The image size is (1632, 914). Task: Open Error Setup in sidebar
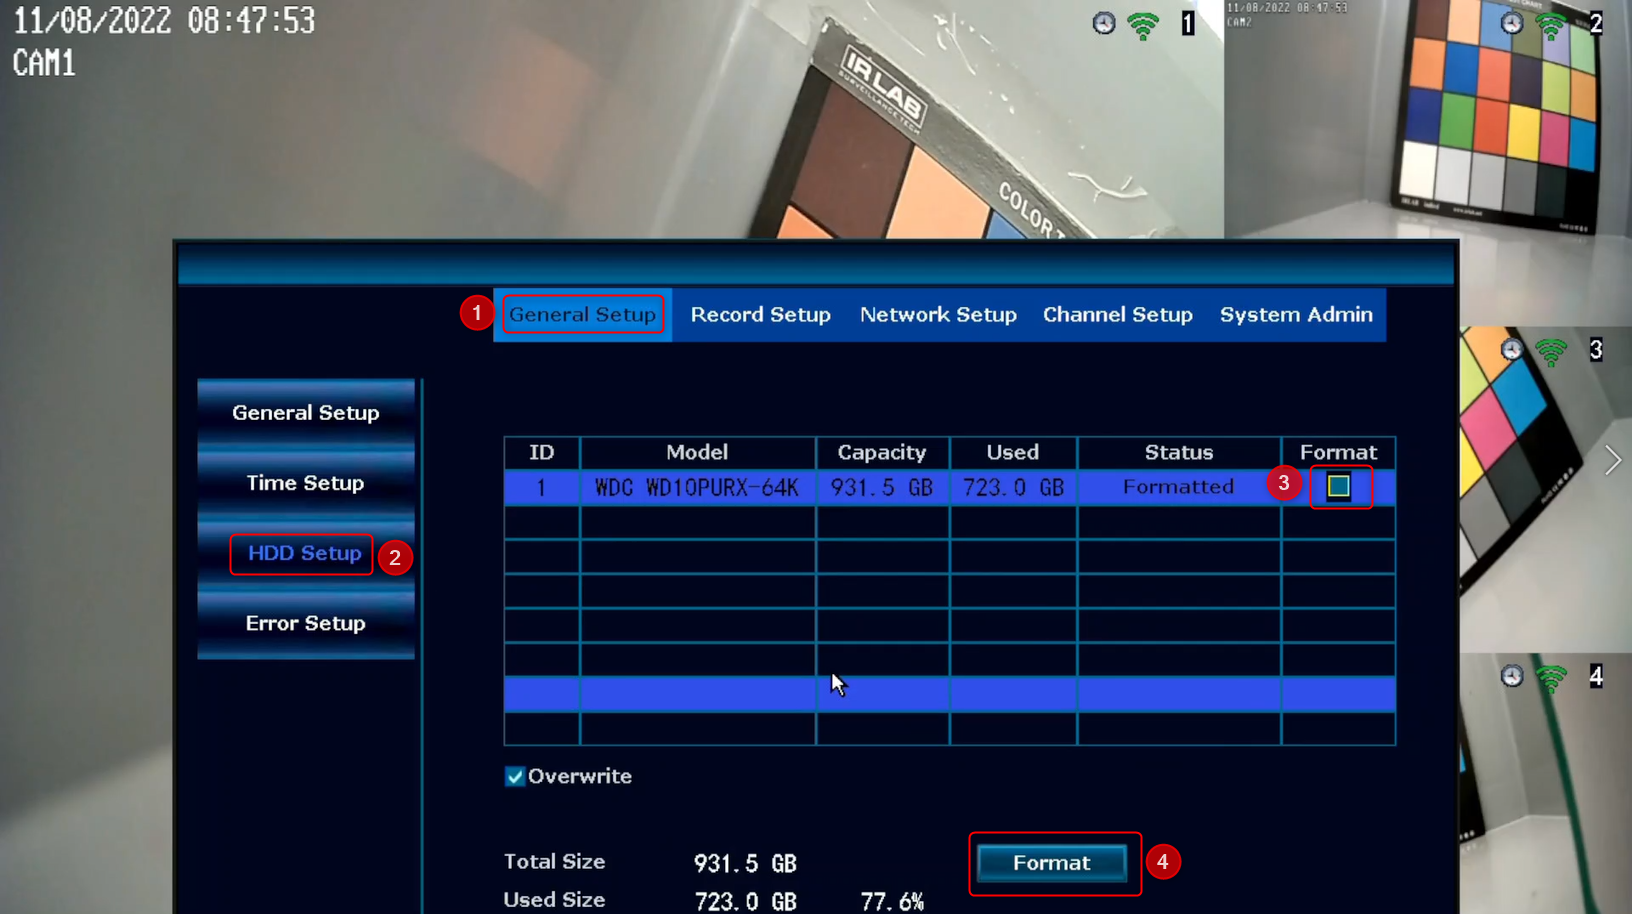pos(306,623)
